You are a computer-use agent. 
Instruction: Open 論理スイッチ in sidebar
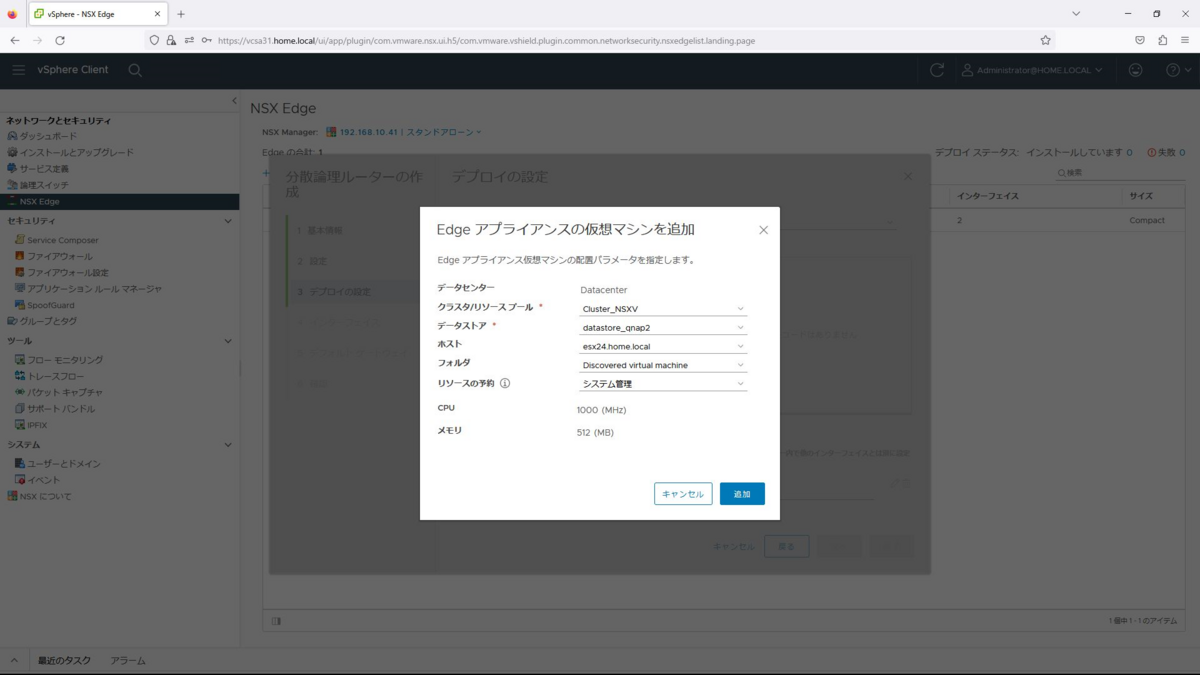tap(44, 185)
